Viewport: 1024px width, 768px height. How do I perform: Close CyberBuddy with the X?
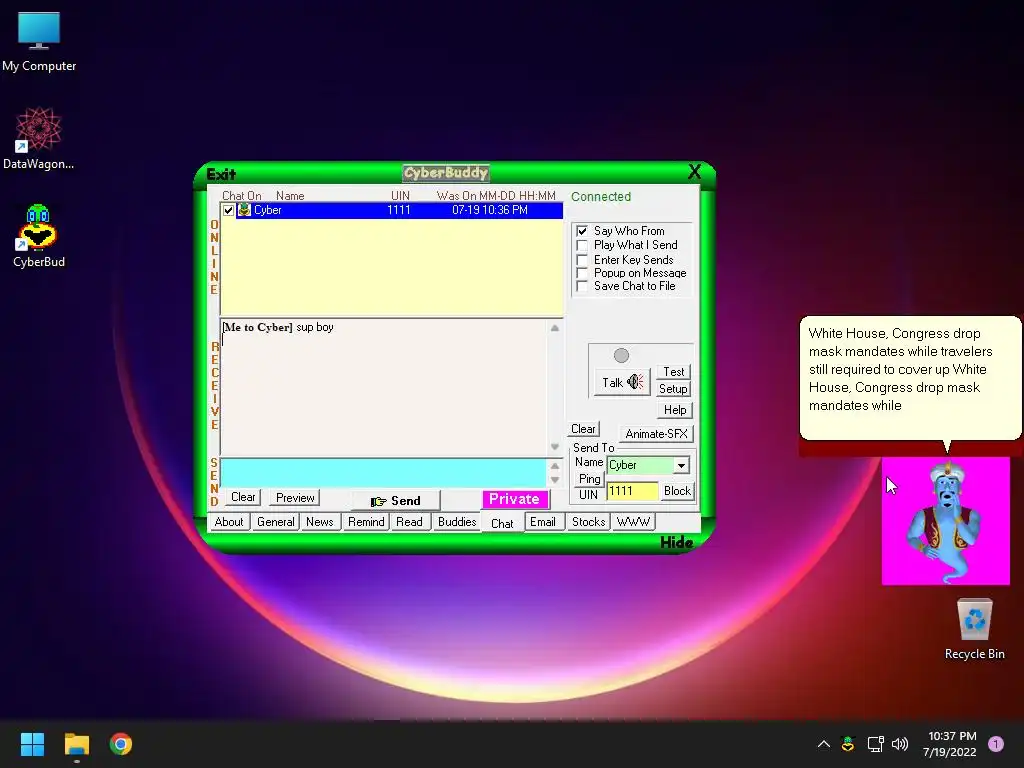click(x=694, y=172)
